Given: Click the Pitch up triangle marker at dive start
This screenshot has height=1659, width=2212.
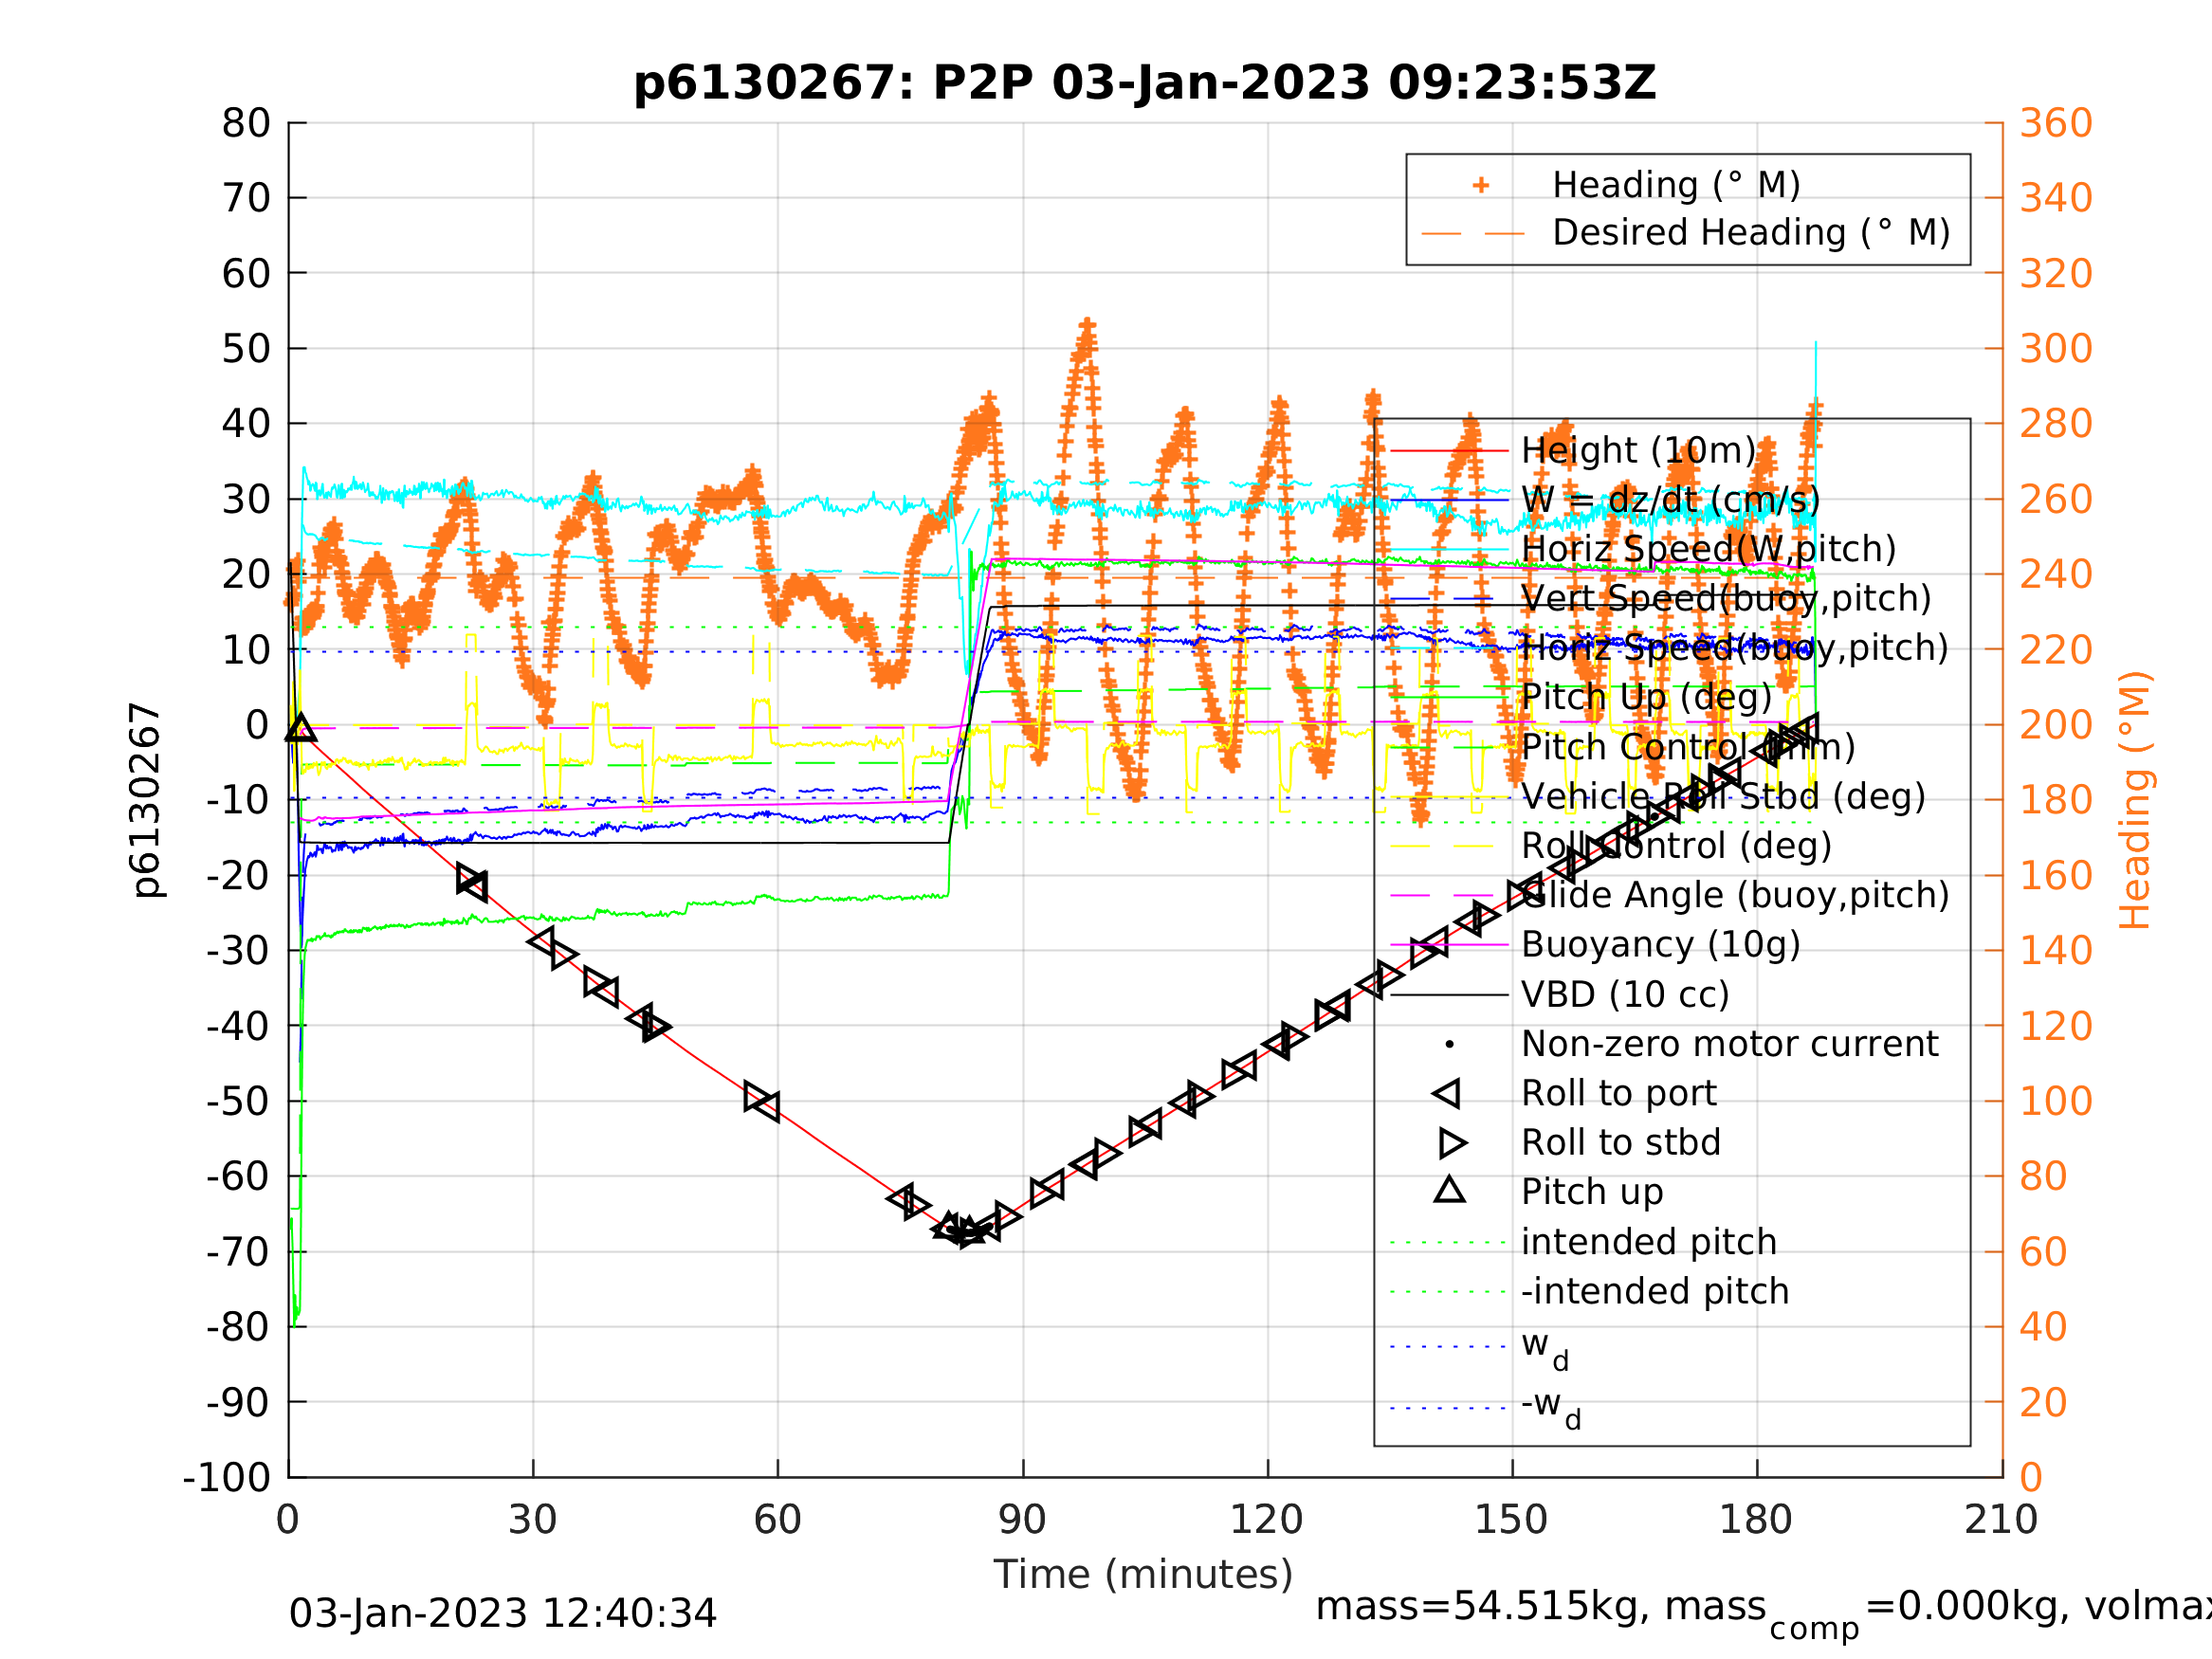Looking at the screenshot, I should [x=300, y=727].
